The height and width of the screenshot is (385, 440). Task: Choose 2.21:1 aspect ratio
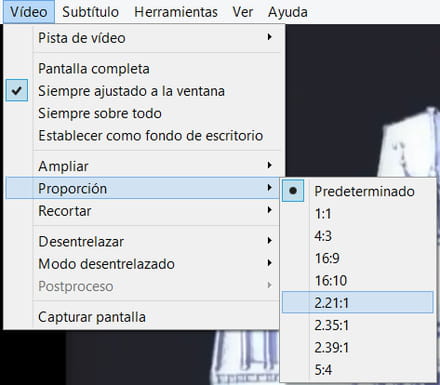358,302
